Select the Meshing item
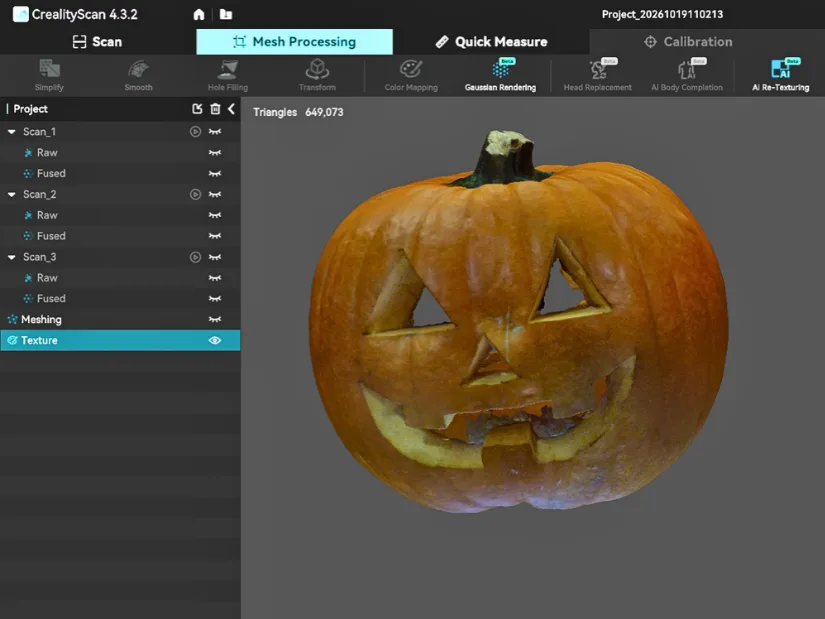 (x=120, y=320)
